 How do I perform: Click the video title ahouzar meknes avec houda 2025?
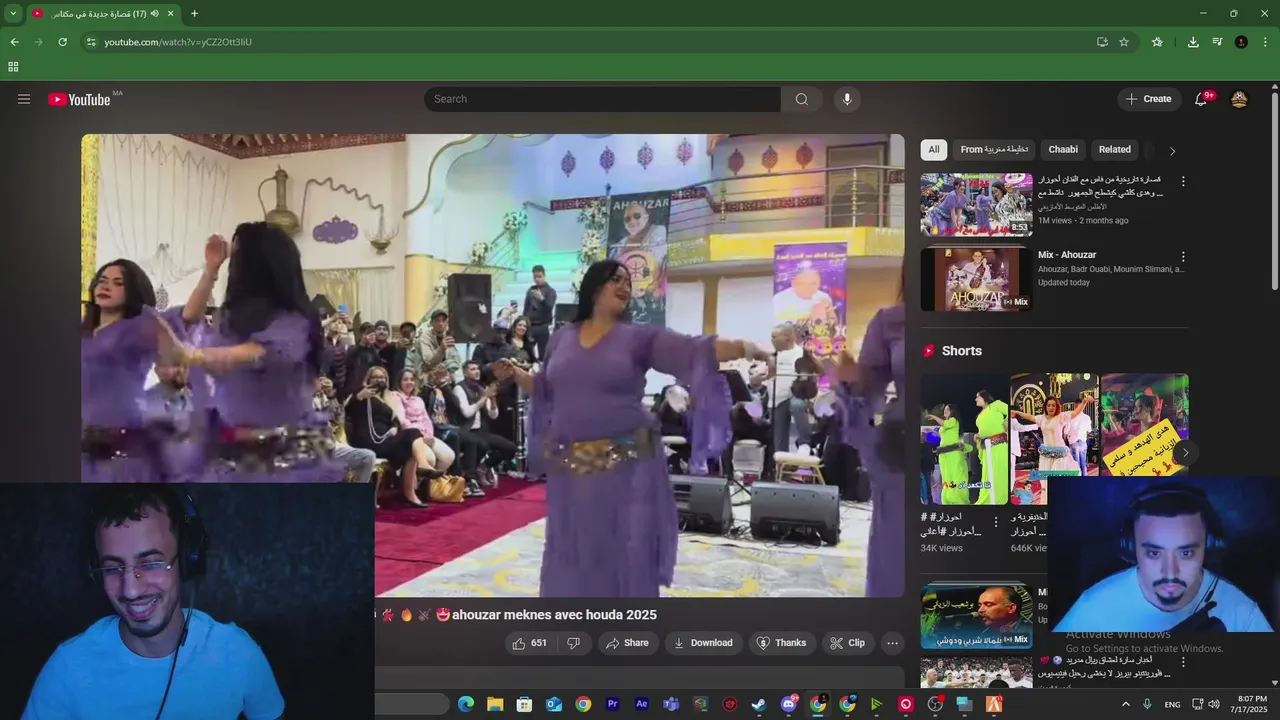554,615
